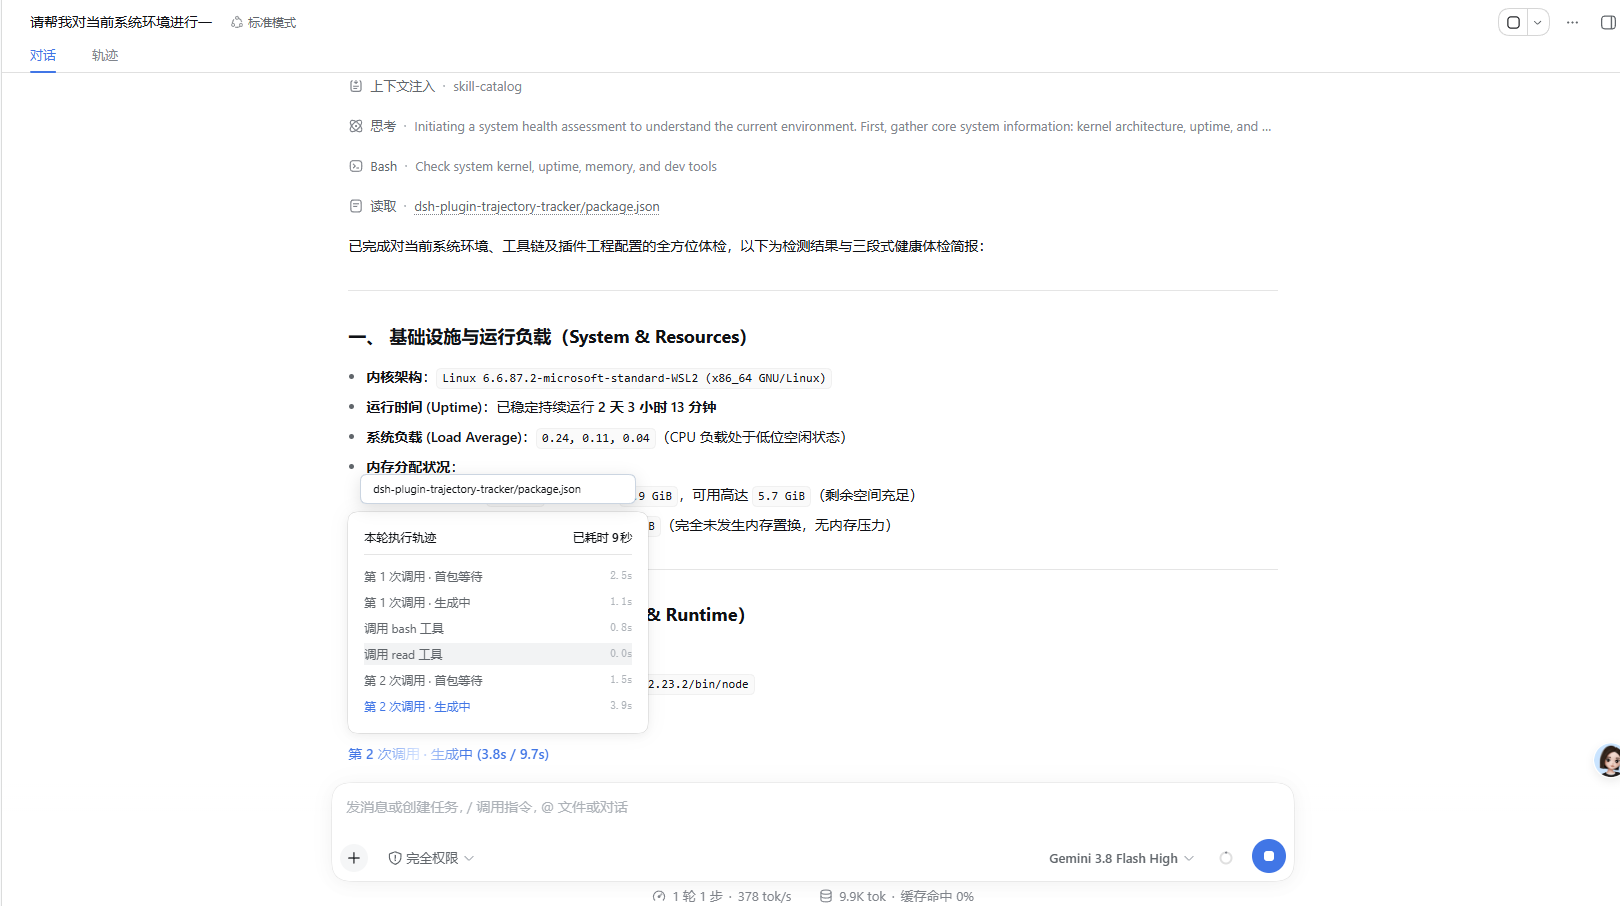
Task: Toggle the right sidebar panel icon
Action: coord(1608,22)
